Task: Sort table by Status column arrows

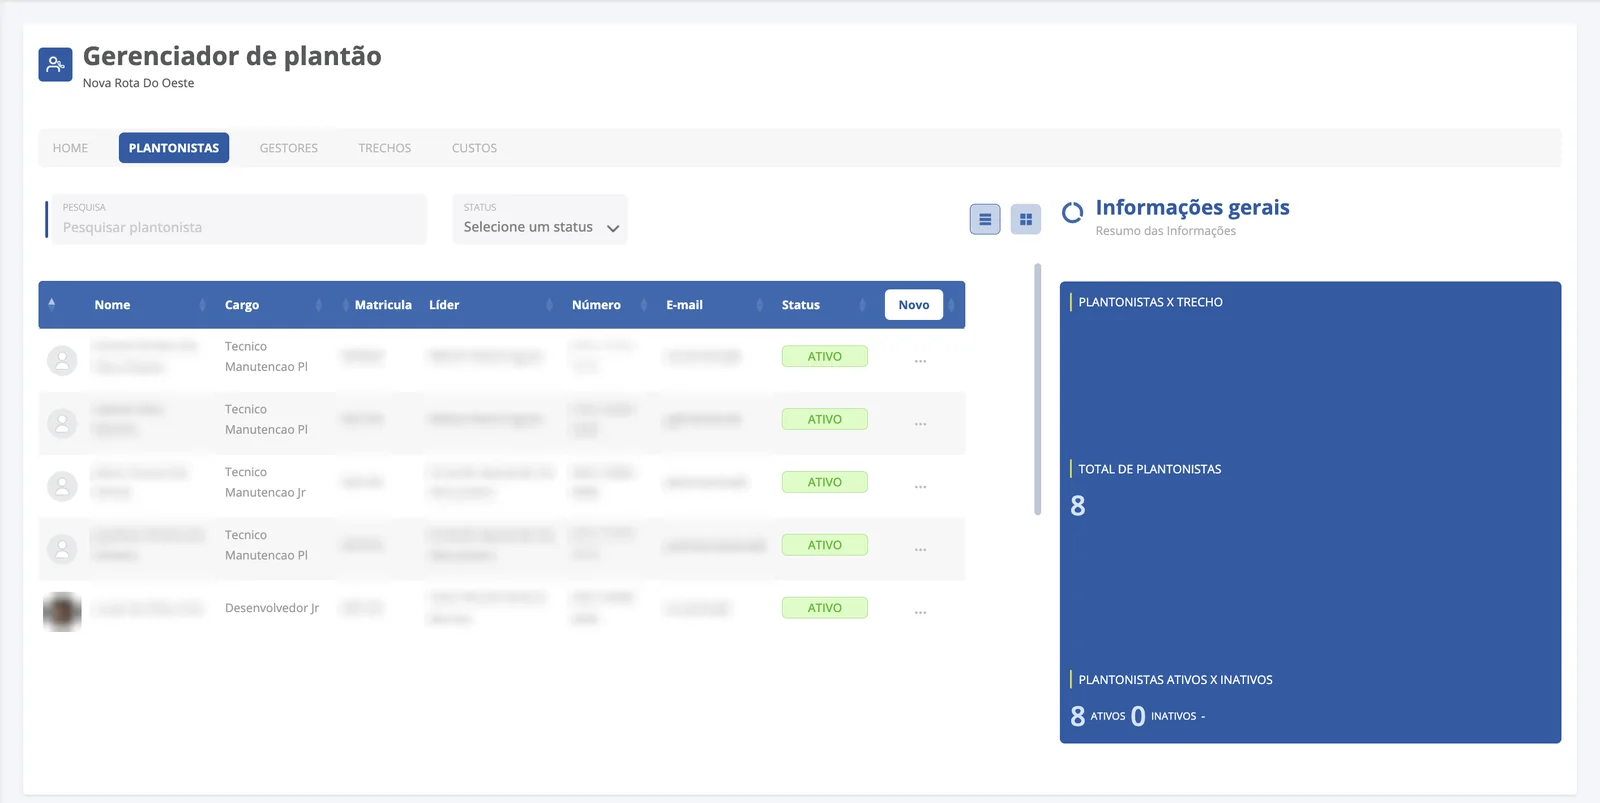Action: (x=862, y=305)
